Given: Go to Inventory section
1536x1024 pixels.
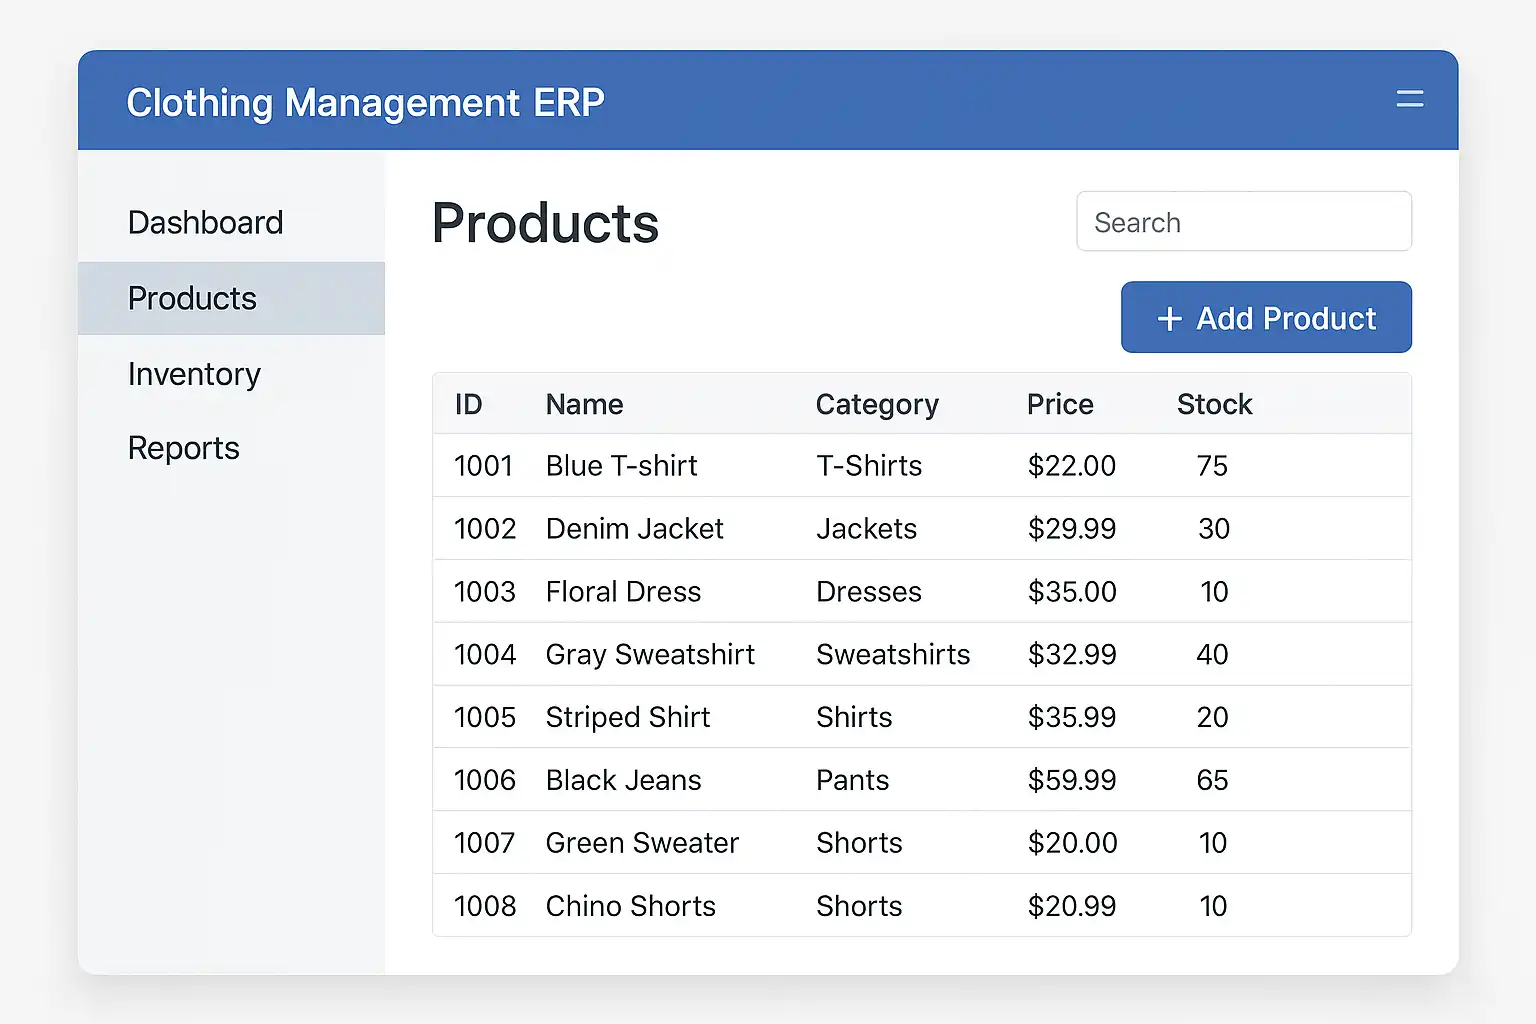Looking at the screenshot, I should click(x=194, y=374).
